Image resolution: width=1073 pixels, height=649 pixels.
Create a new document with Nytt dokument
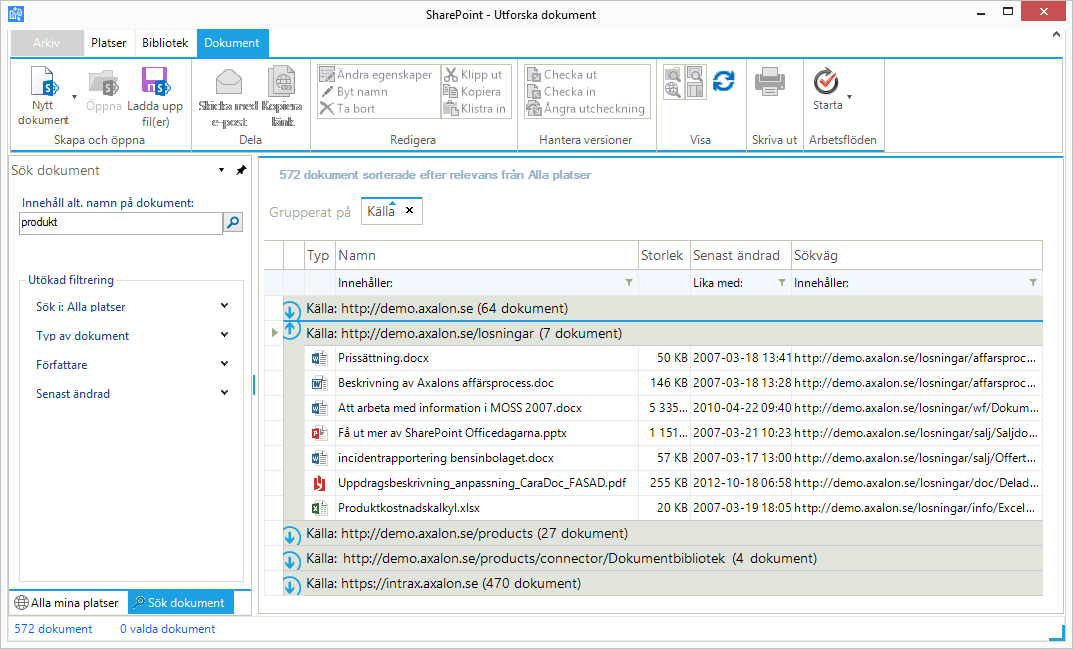tap(42, 96)
